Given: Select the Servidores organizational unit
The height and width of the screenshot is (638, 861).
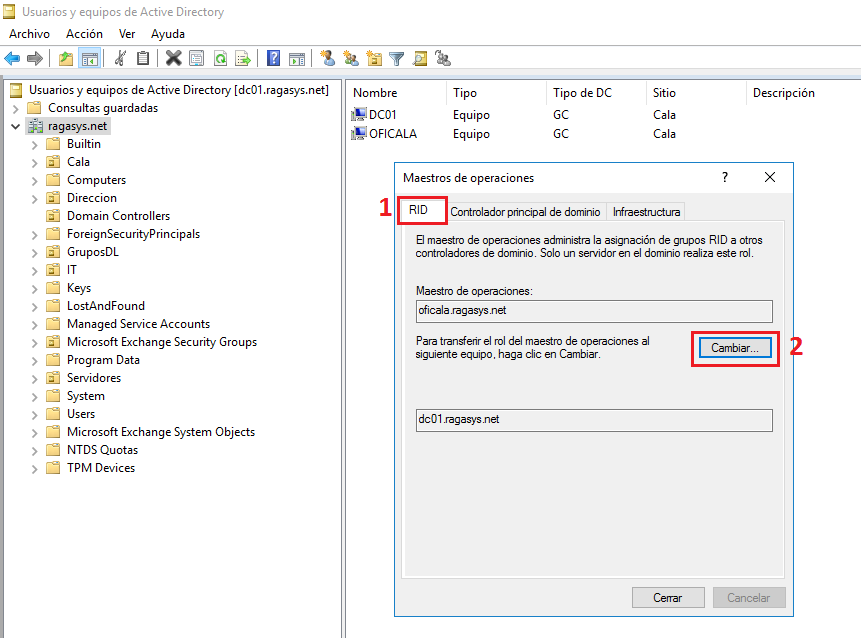Looking at the screenshot, I should click(x=94, y=378).
